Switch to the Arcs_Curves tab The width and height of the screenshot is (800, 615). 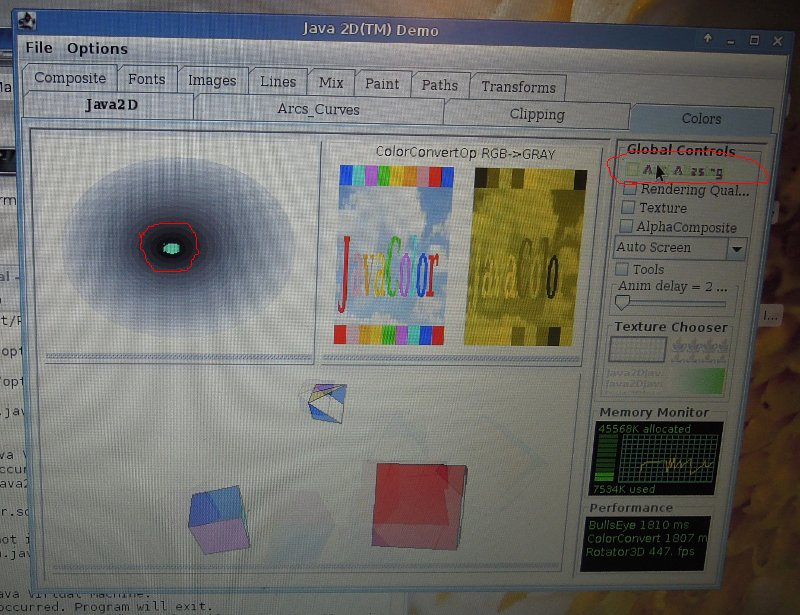tap(318, 110)
